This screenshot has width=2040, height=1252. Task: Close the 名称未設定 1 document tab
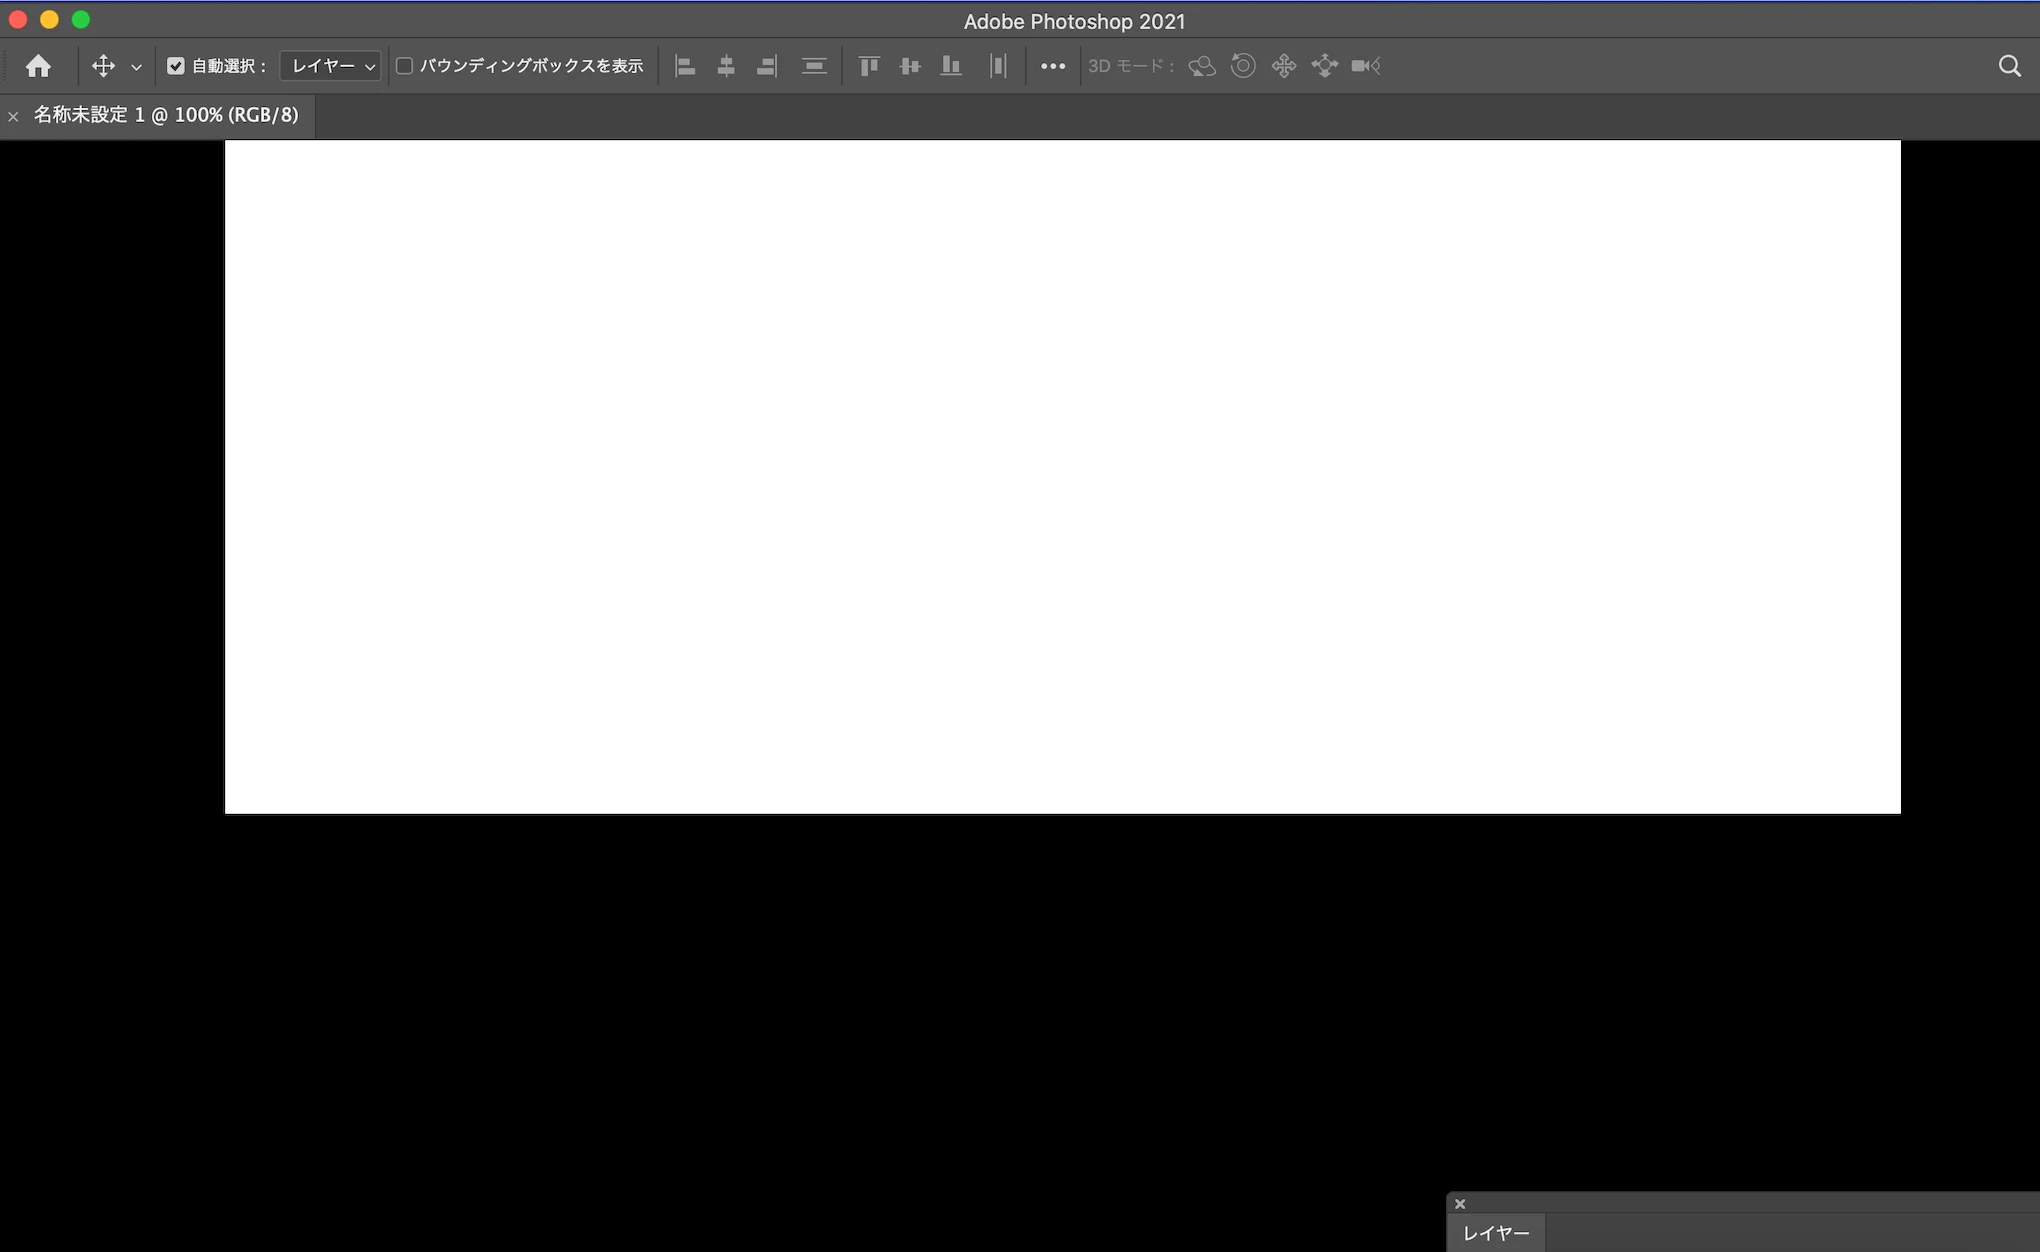coord(14,117)
